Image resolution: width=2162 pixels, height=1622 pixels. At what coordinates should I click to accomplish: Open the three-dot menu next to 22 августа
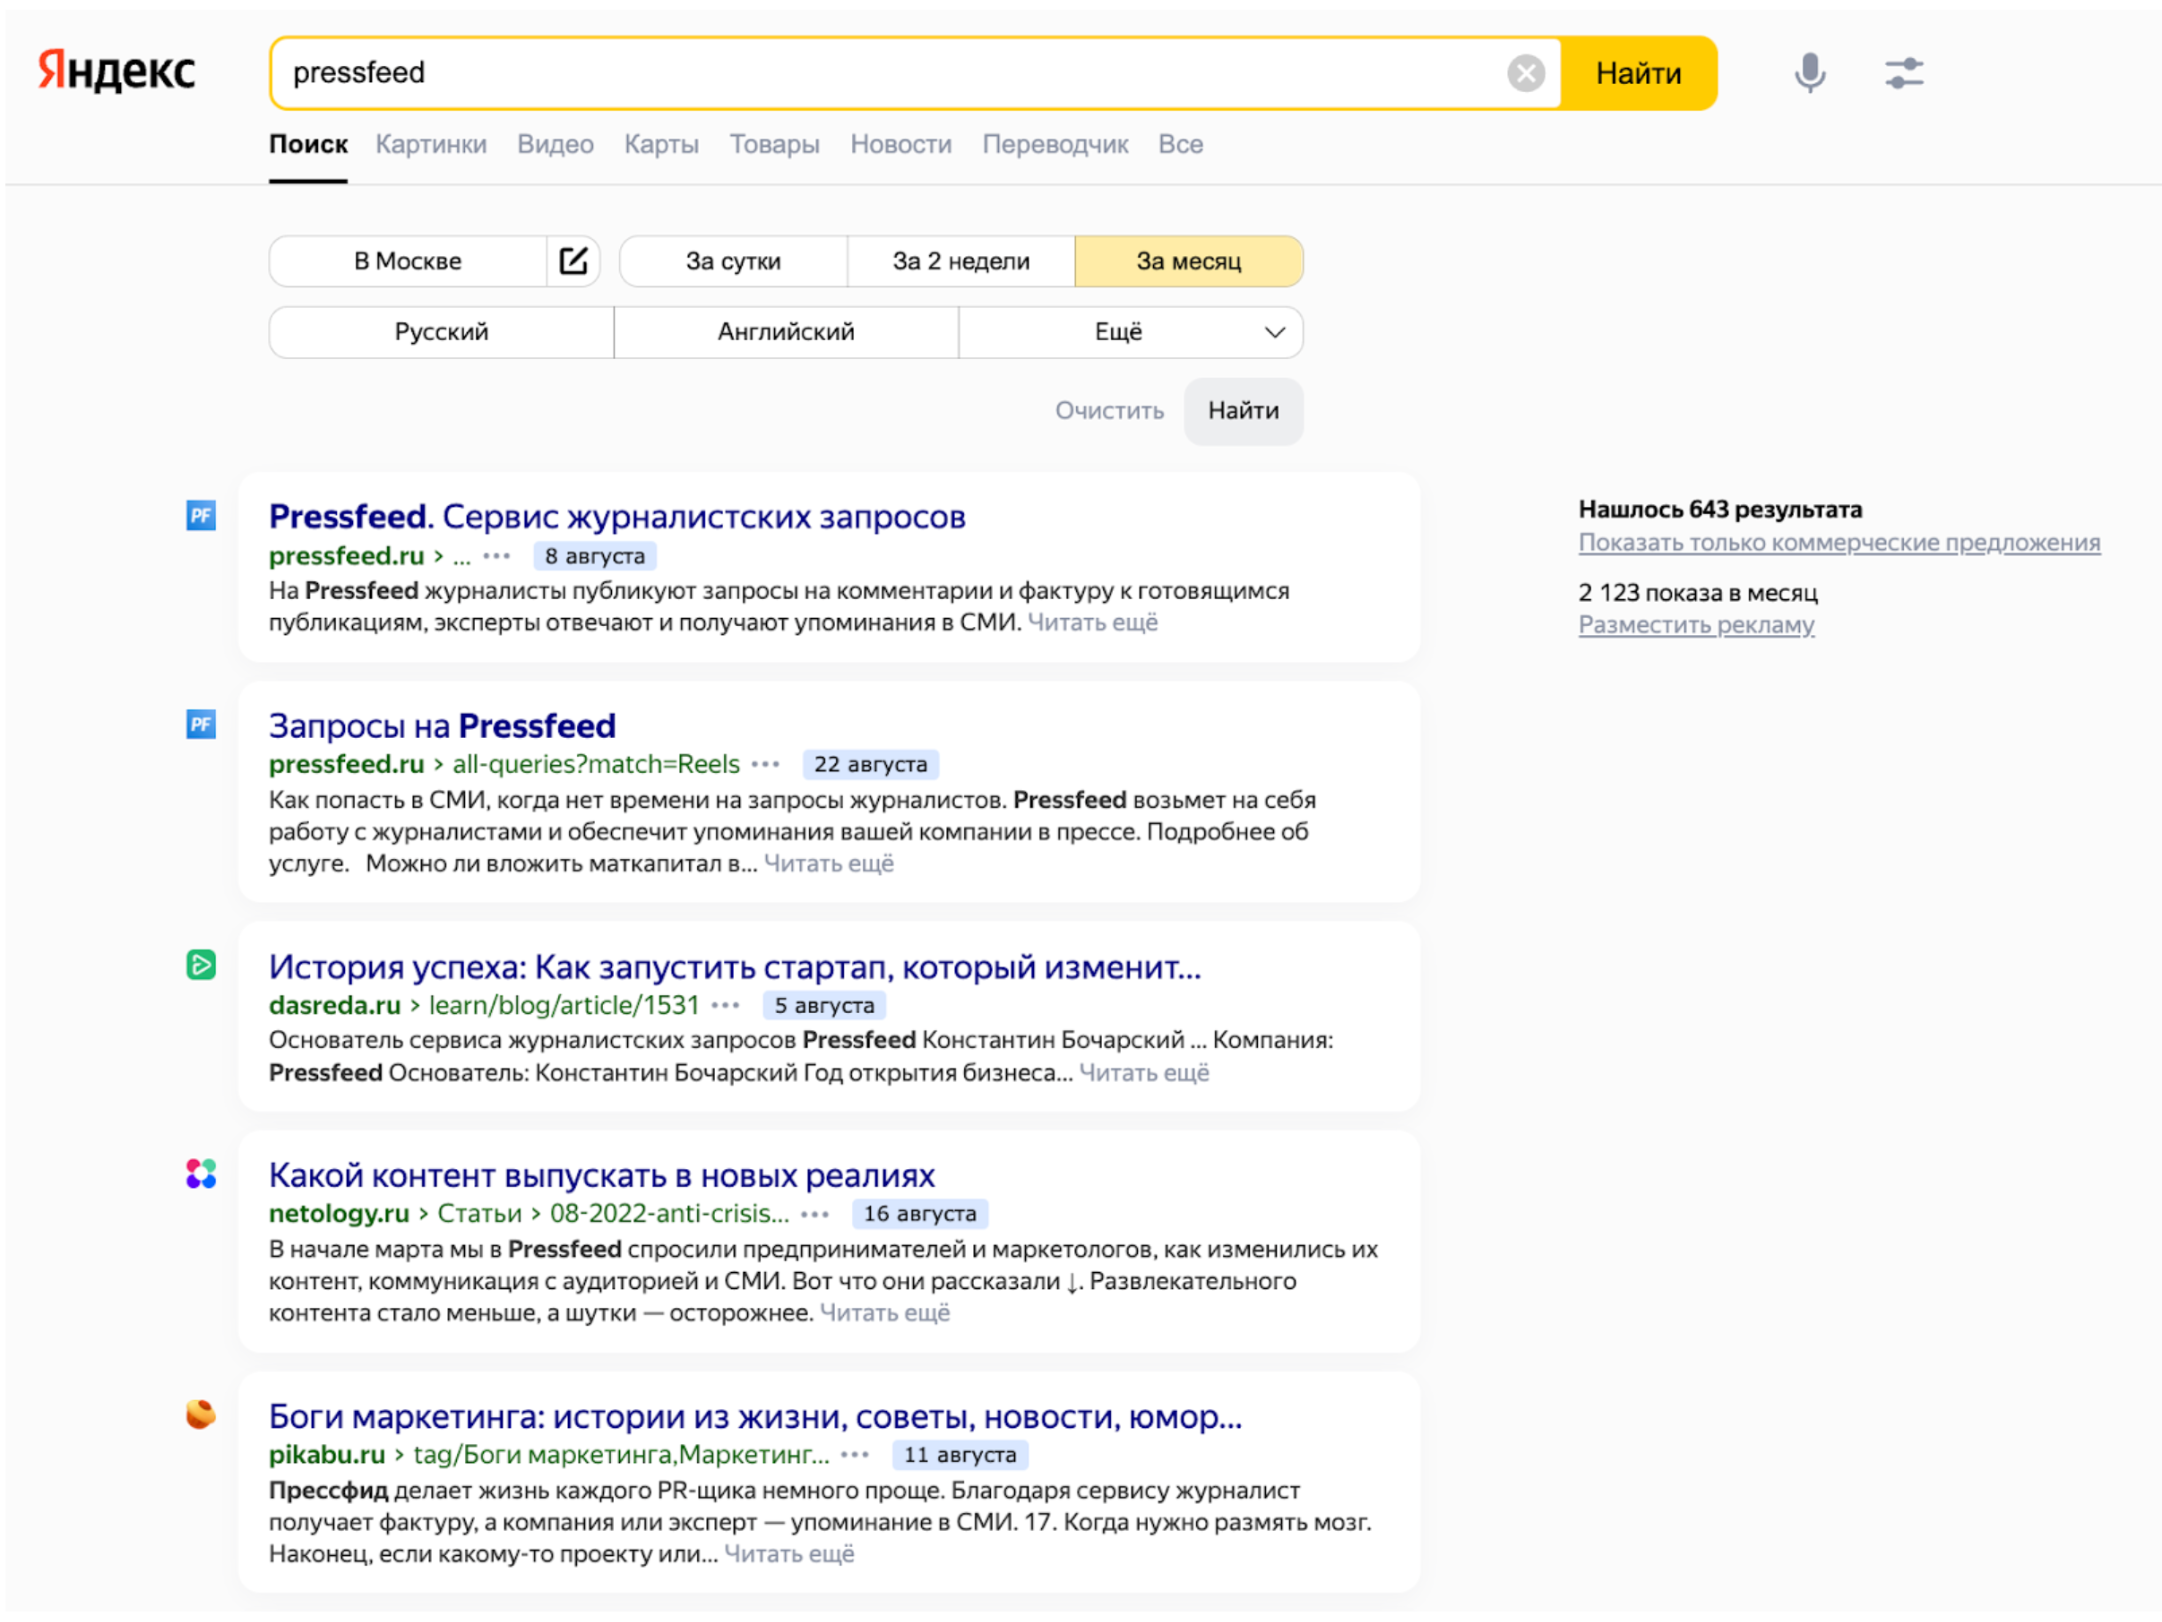point(766,764)
